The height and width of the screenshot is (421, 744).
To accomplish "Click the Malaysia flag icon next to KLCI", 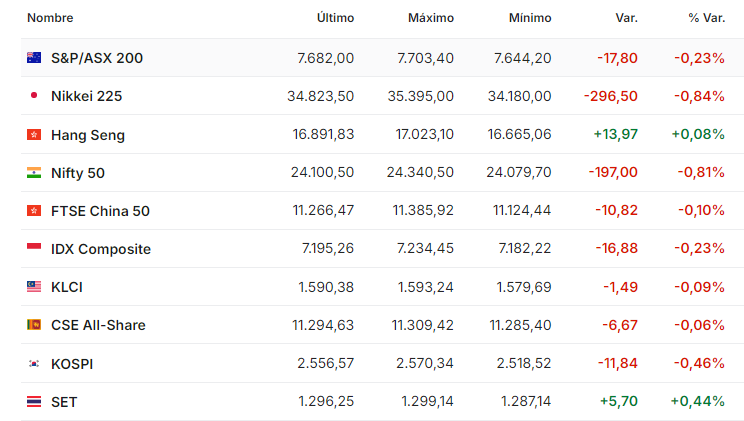I will point(34,287).
